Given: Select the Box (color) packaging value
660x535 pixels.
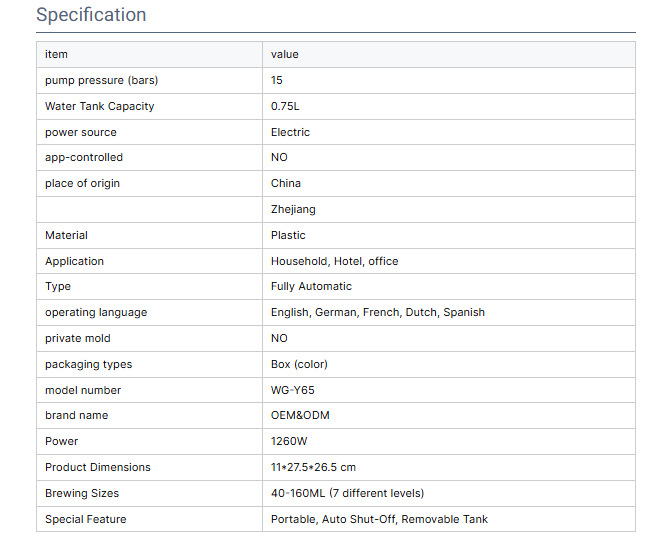Looking at the screenshot, I should pos(299,364).
